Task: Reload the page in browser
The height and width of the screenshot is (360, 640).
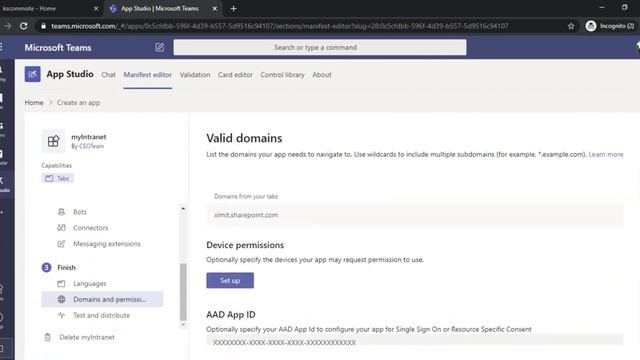Action: 24,26
